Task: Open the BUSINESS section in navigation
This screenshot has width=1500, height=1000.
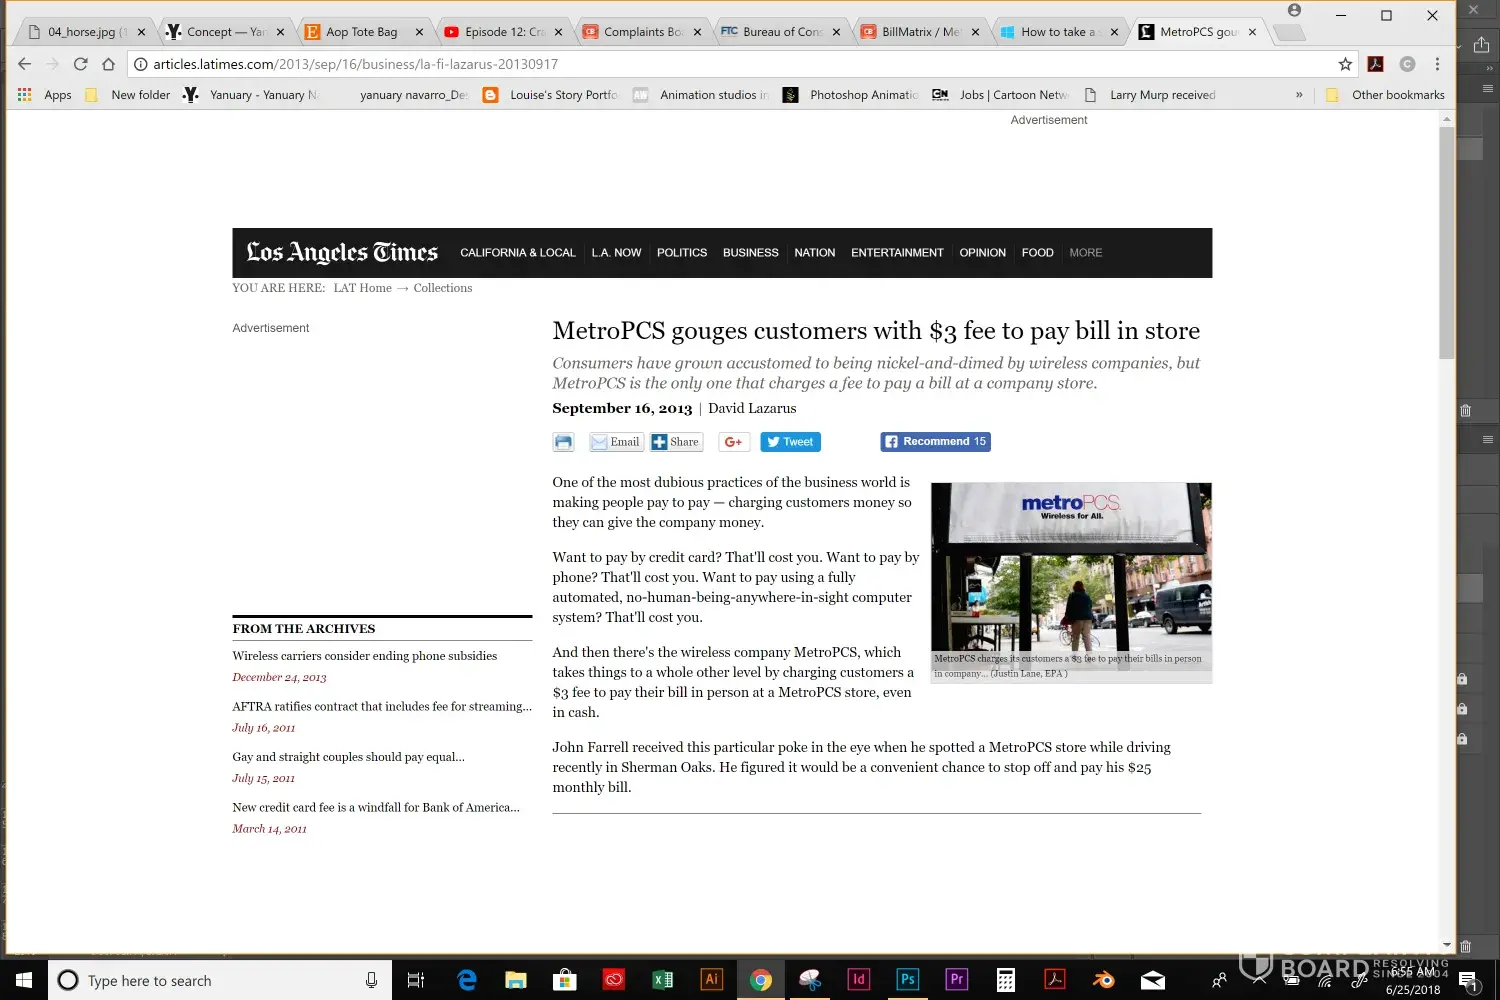Action: pos(750,253)
